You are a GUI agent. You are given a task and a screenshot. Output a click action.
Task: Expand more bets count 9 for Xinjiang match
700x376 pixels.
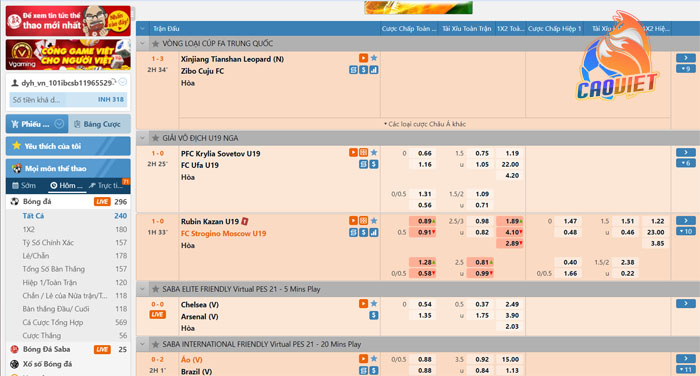coord(686,69)
